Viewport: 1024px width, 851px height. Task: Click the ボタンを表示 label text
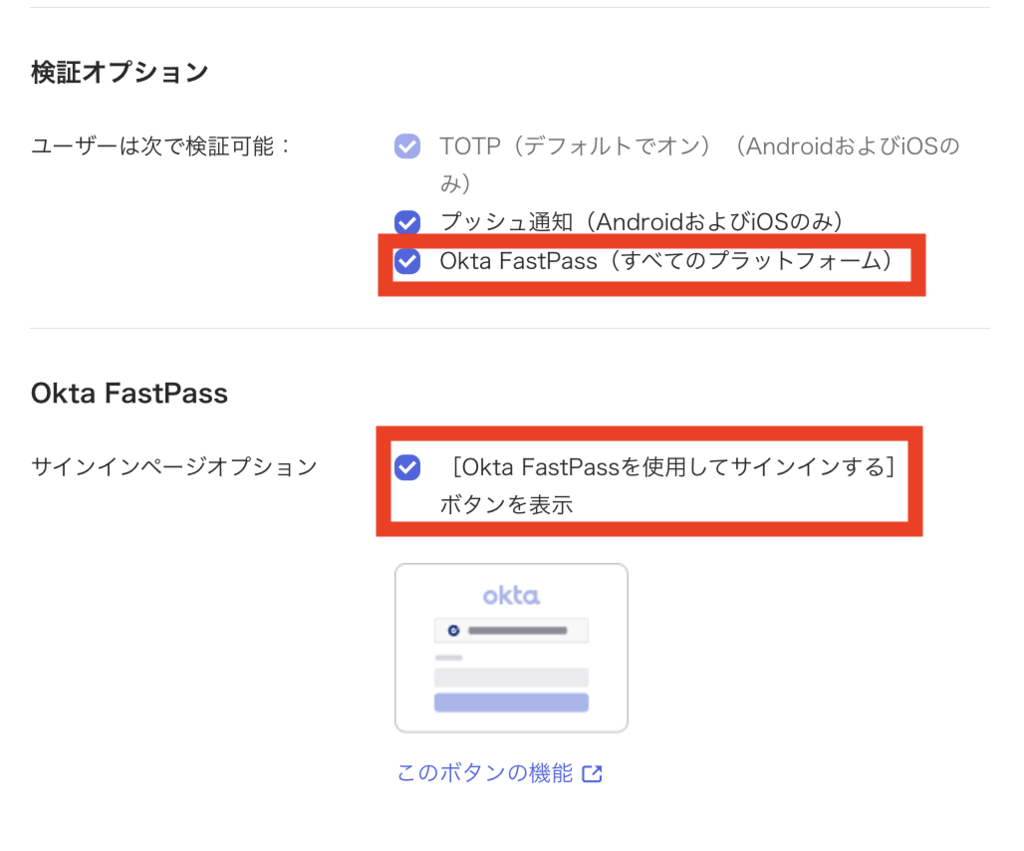click(x=506, y=505)
